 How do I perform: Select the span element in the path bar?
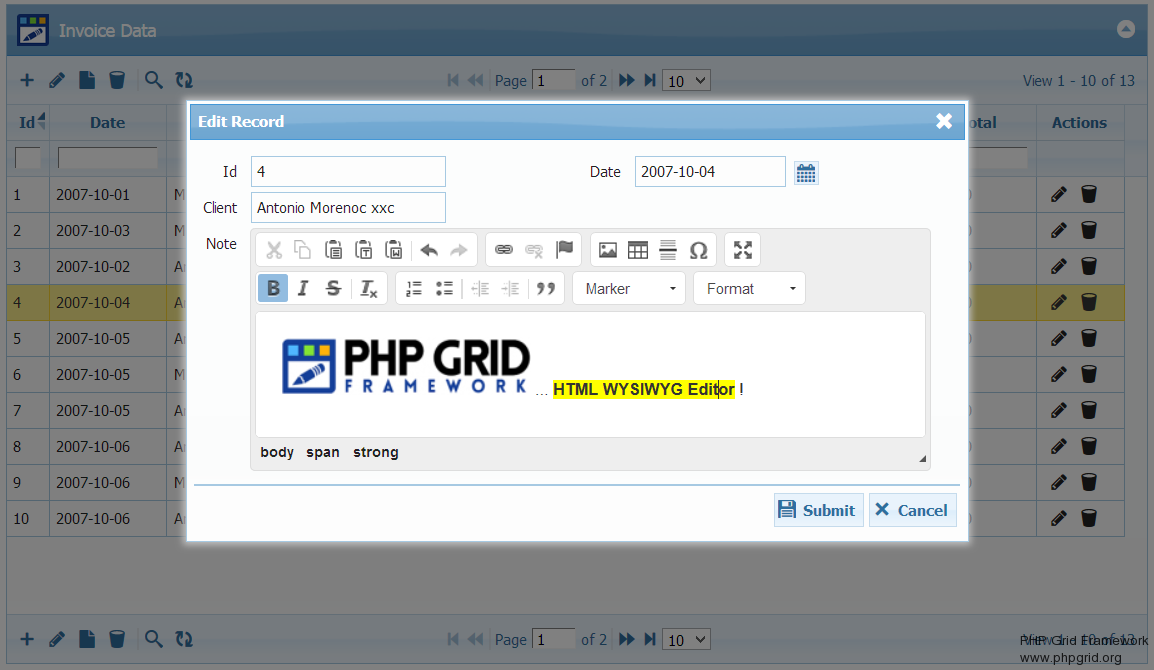pyautogui.click(x=323, y=453)
